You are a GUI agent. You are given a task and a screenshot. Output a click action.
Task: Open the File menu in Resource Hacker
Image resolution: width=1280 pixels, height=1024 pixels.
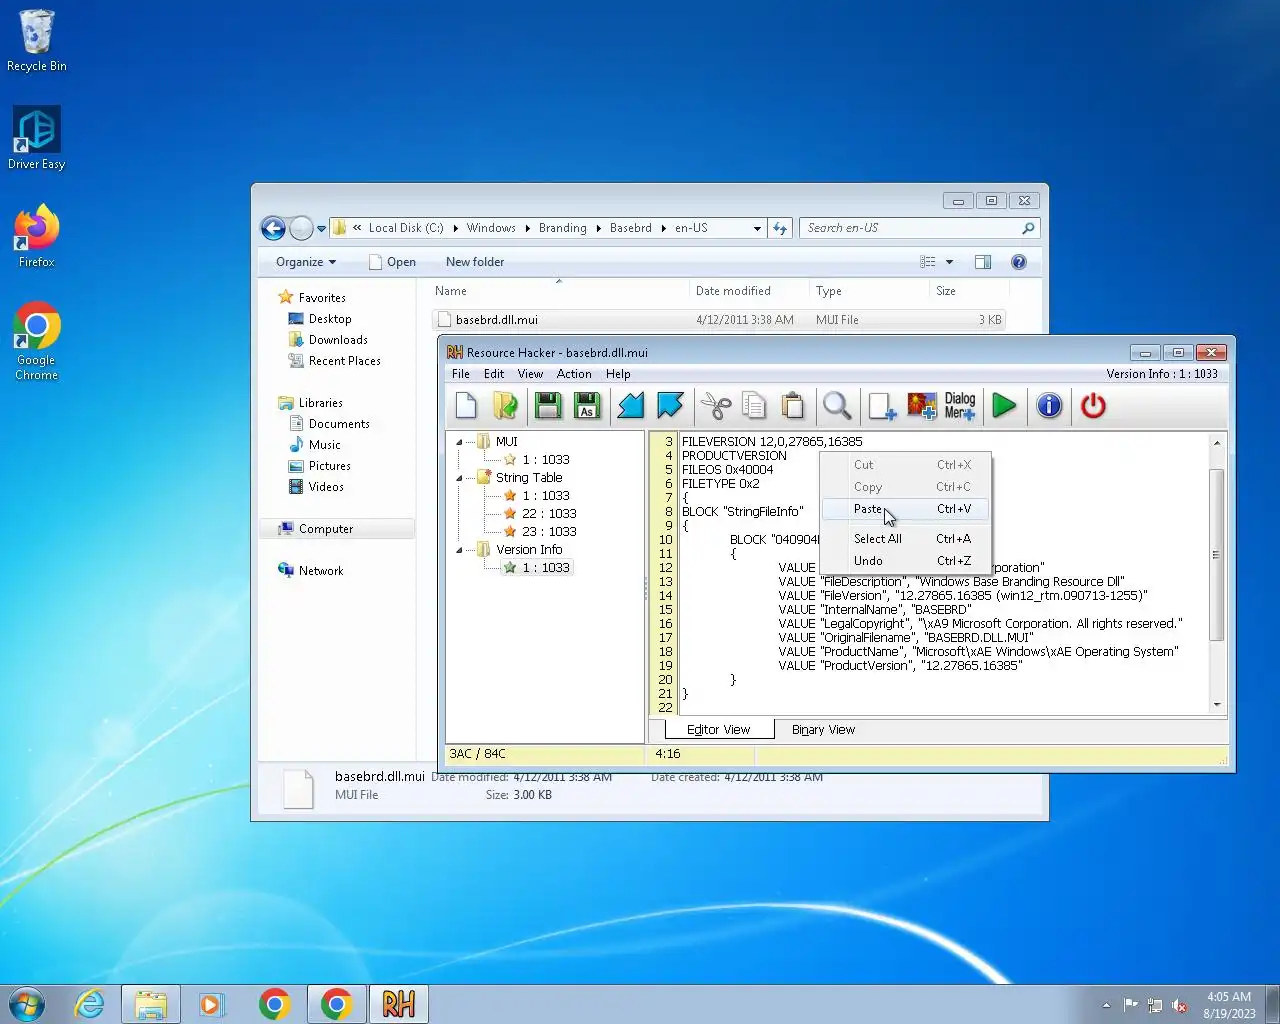tap(461, 374)
